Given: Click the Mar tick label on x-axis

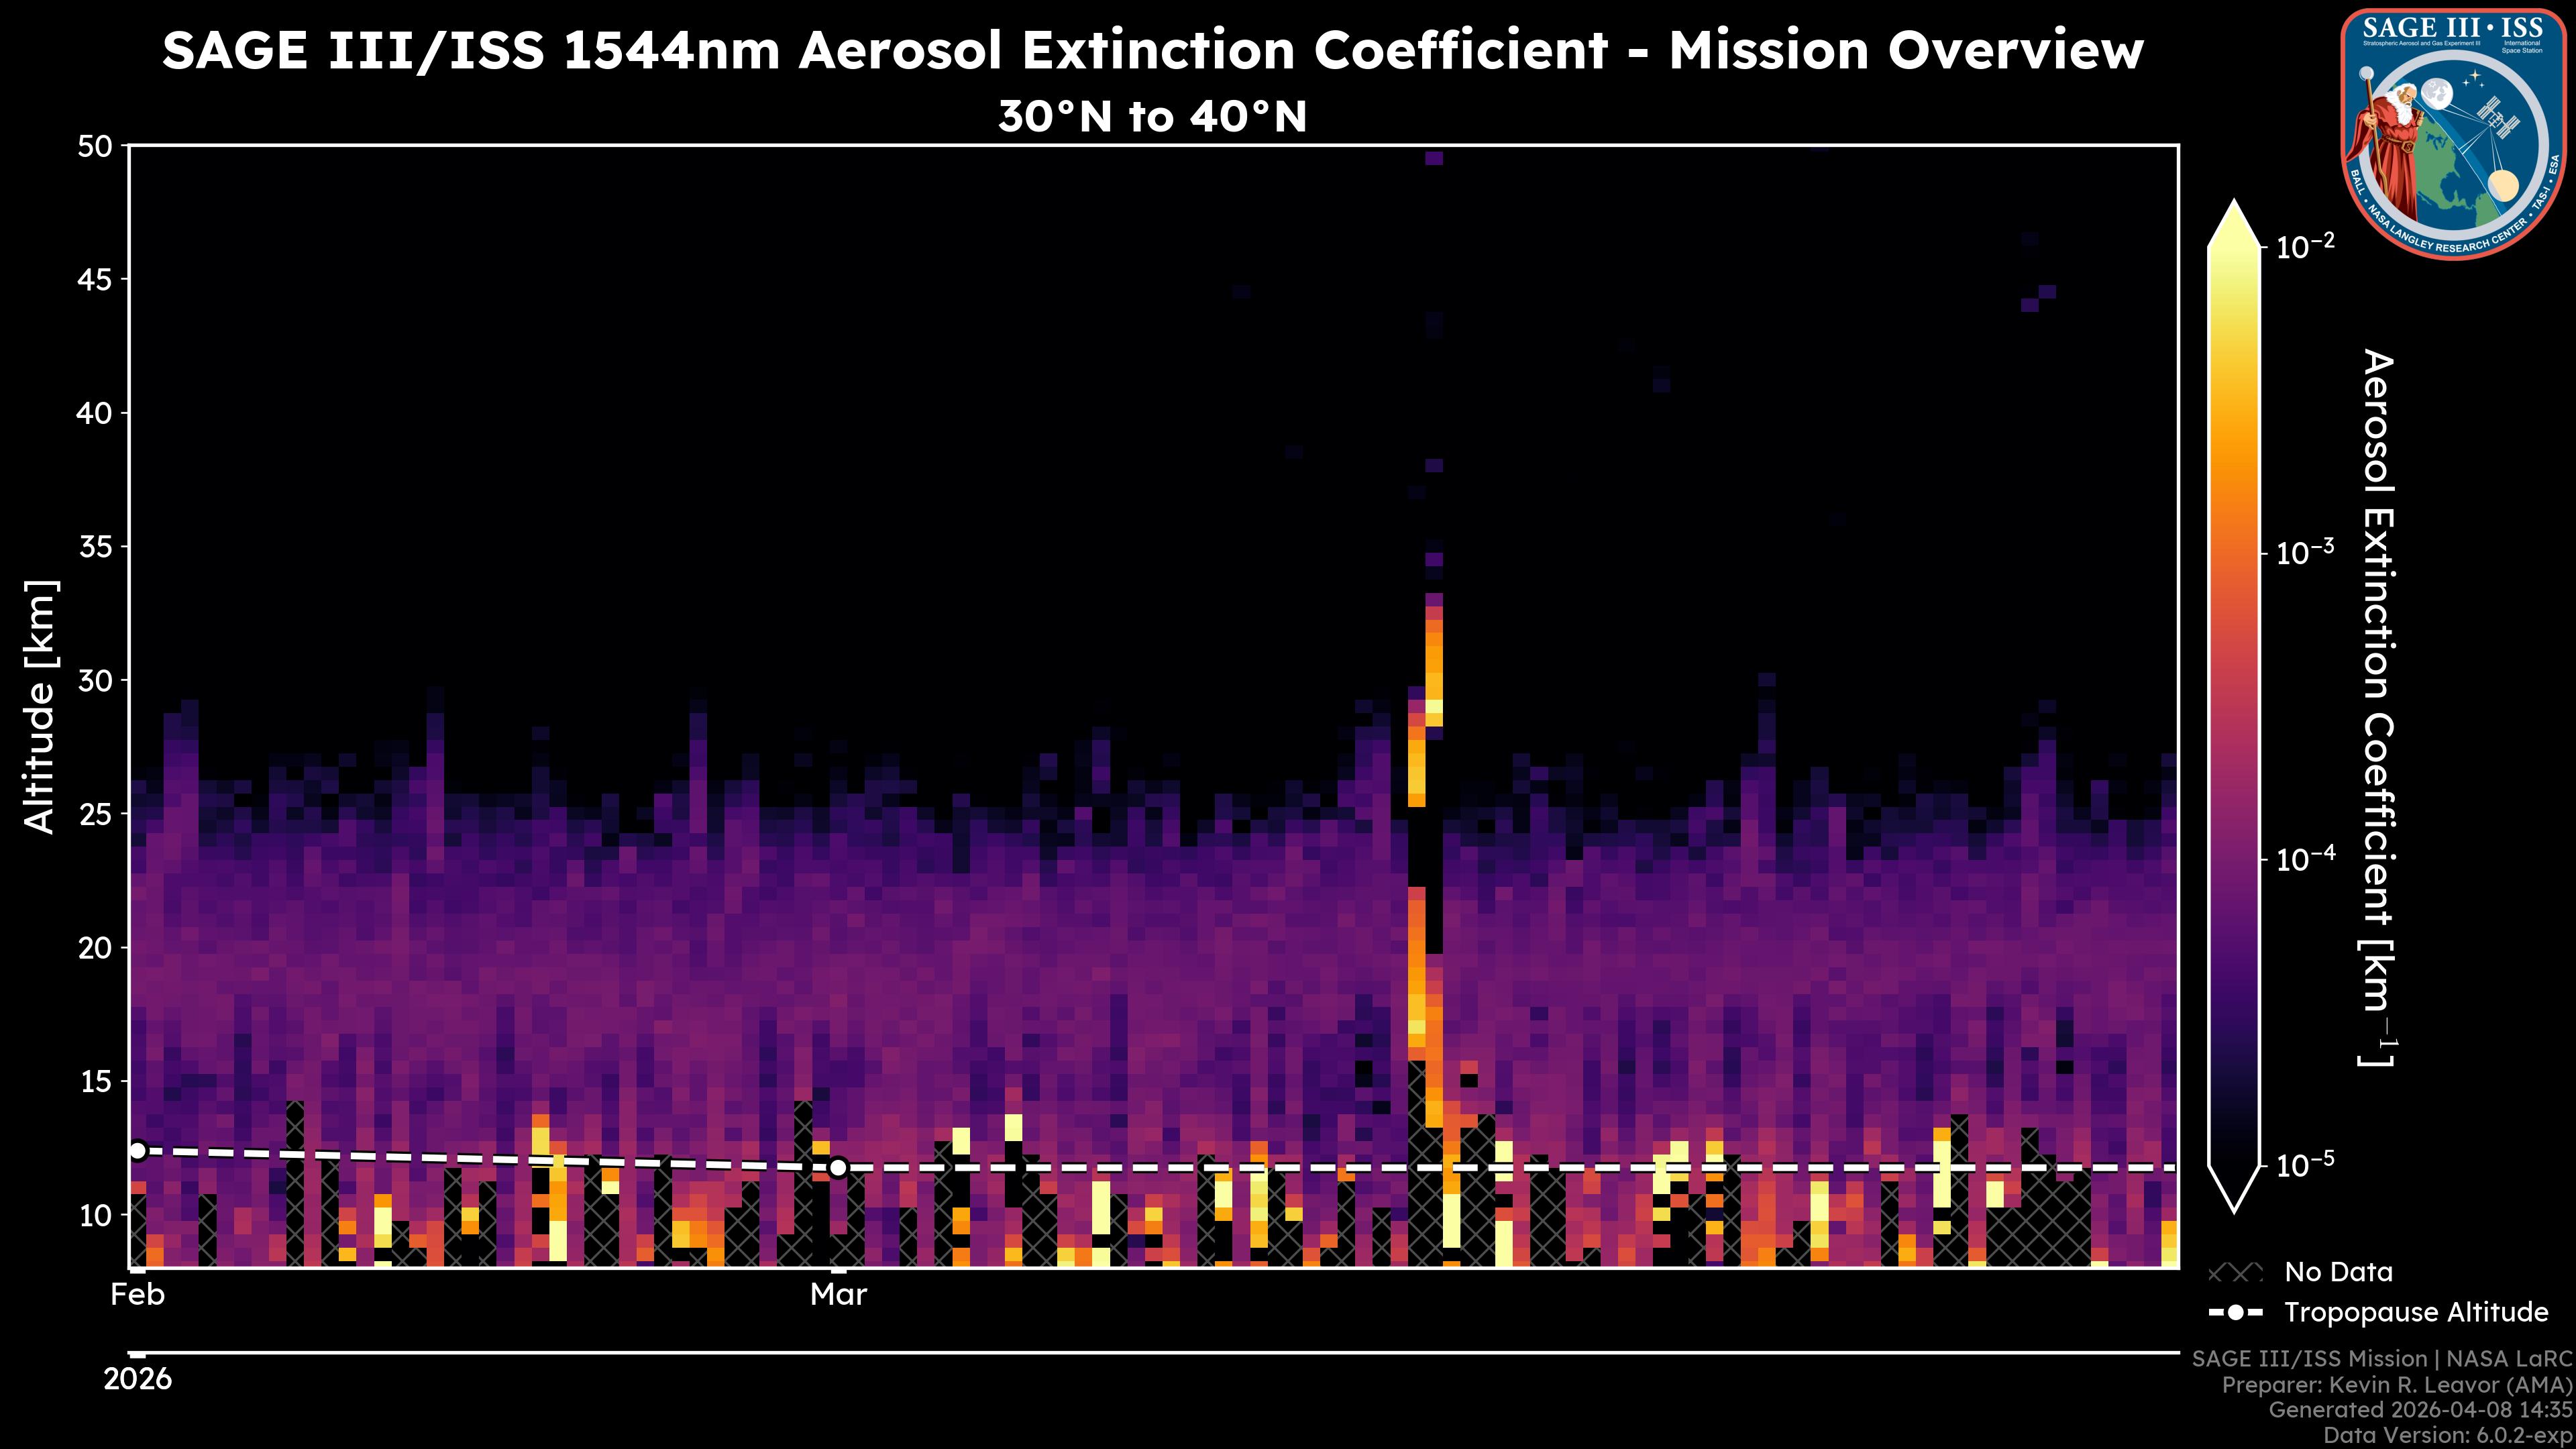Looking at the screenshot, I should click(x=838, y=1294).
